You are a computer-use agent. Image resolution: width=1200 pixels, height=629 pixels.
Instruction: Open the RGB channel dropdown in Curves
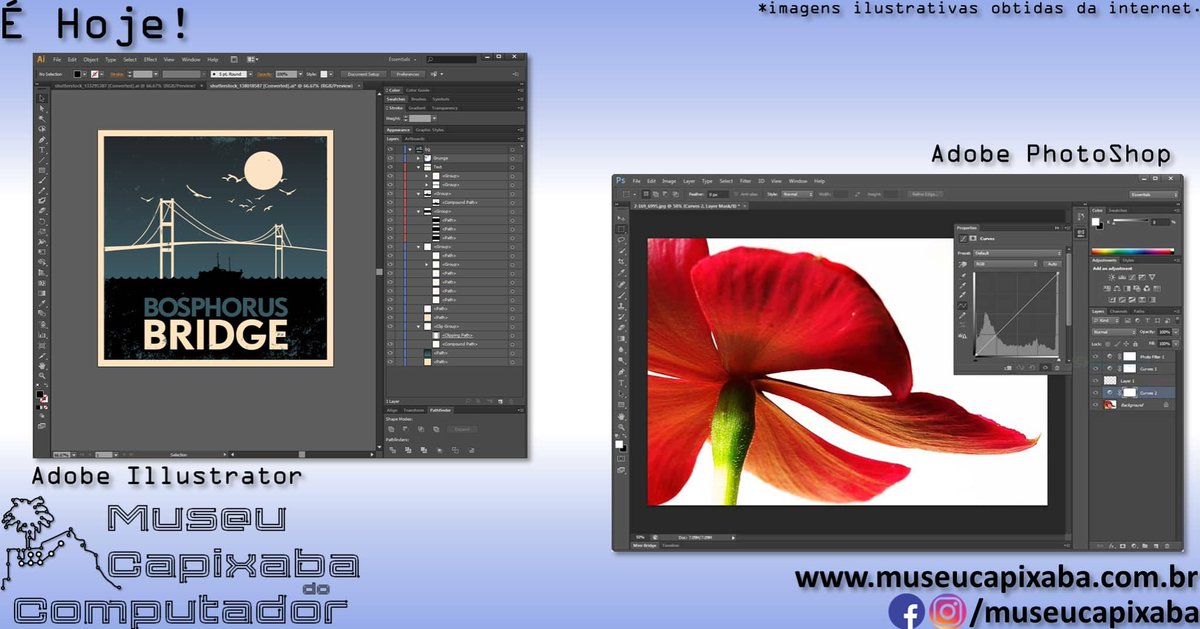[1006, 264]
